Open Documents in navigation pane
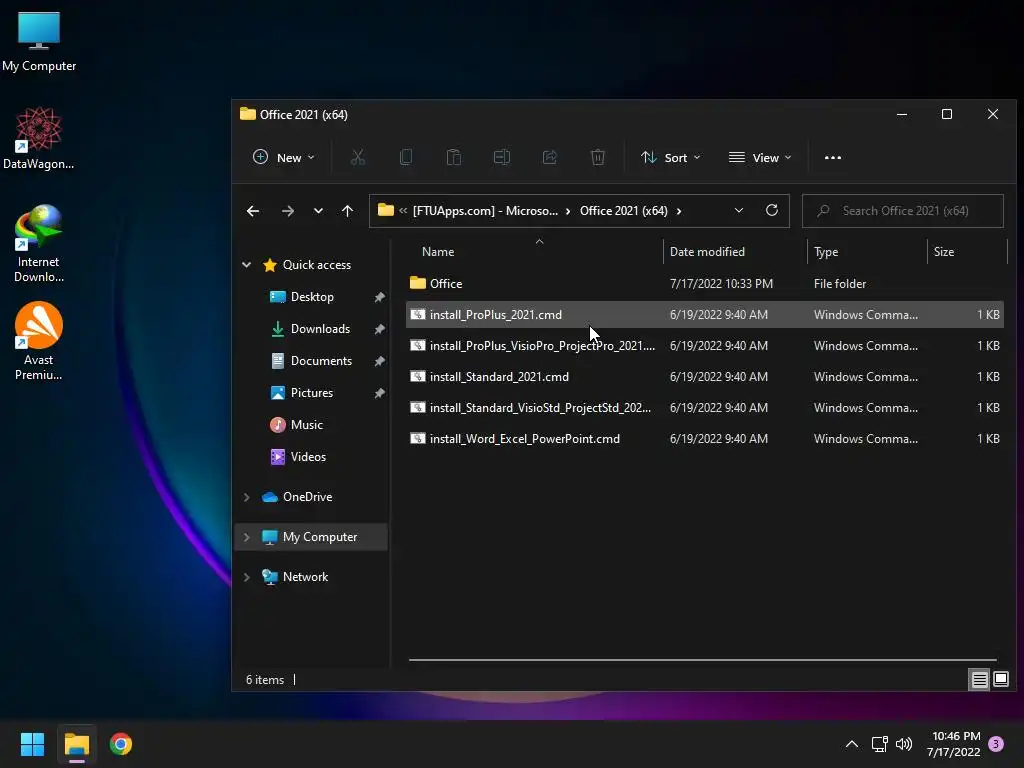 [x=321, y=360]
